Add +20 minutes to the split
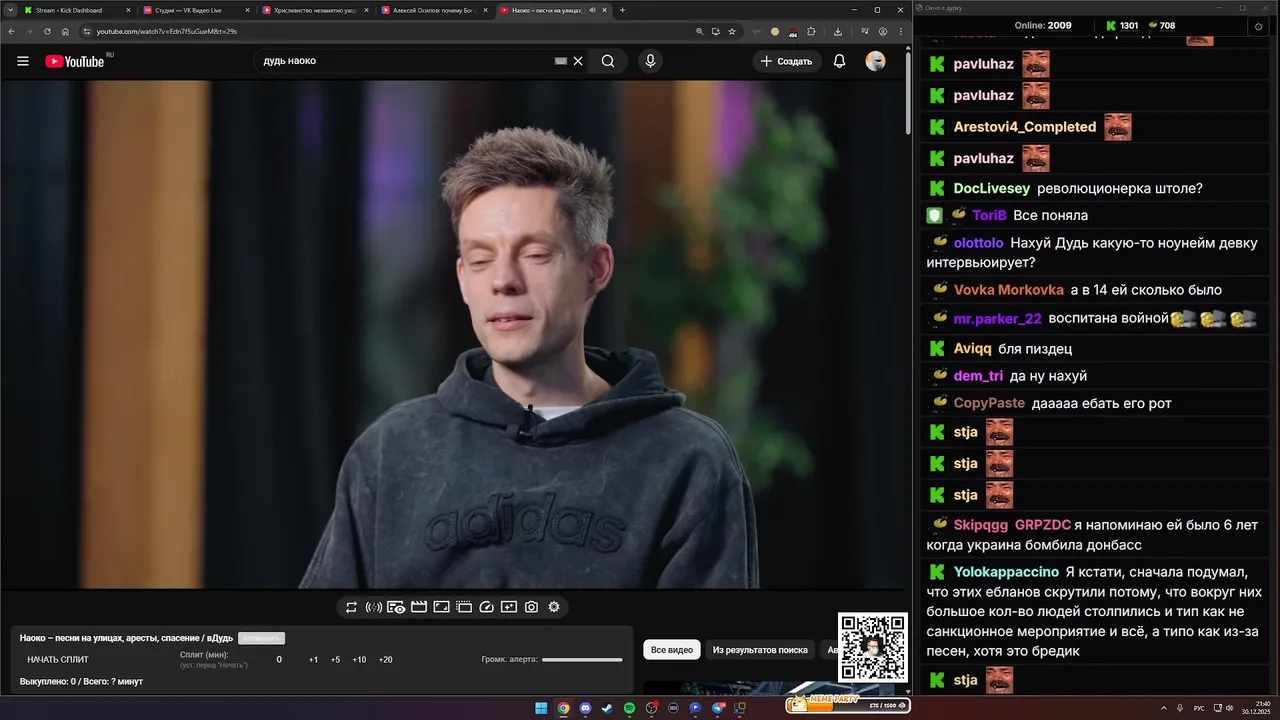The image size is (1280, 720). click(x=385, y=660)
